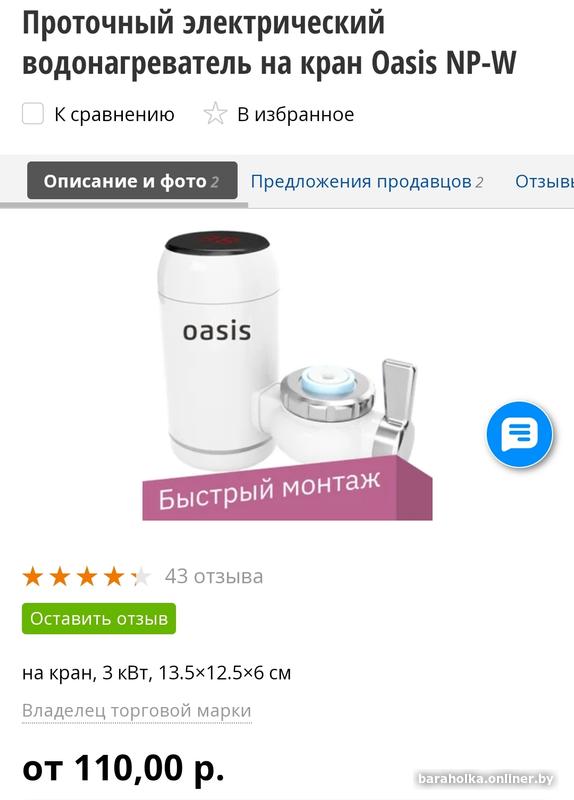Click the Быстрый монтаж pink banner

click(287, 490)
